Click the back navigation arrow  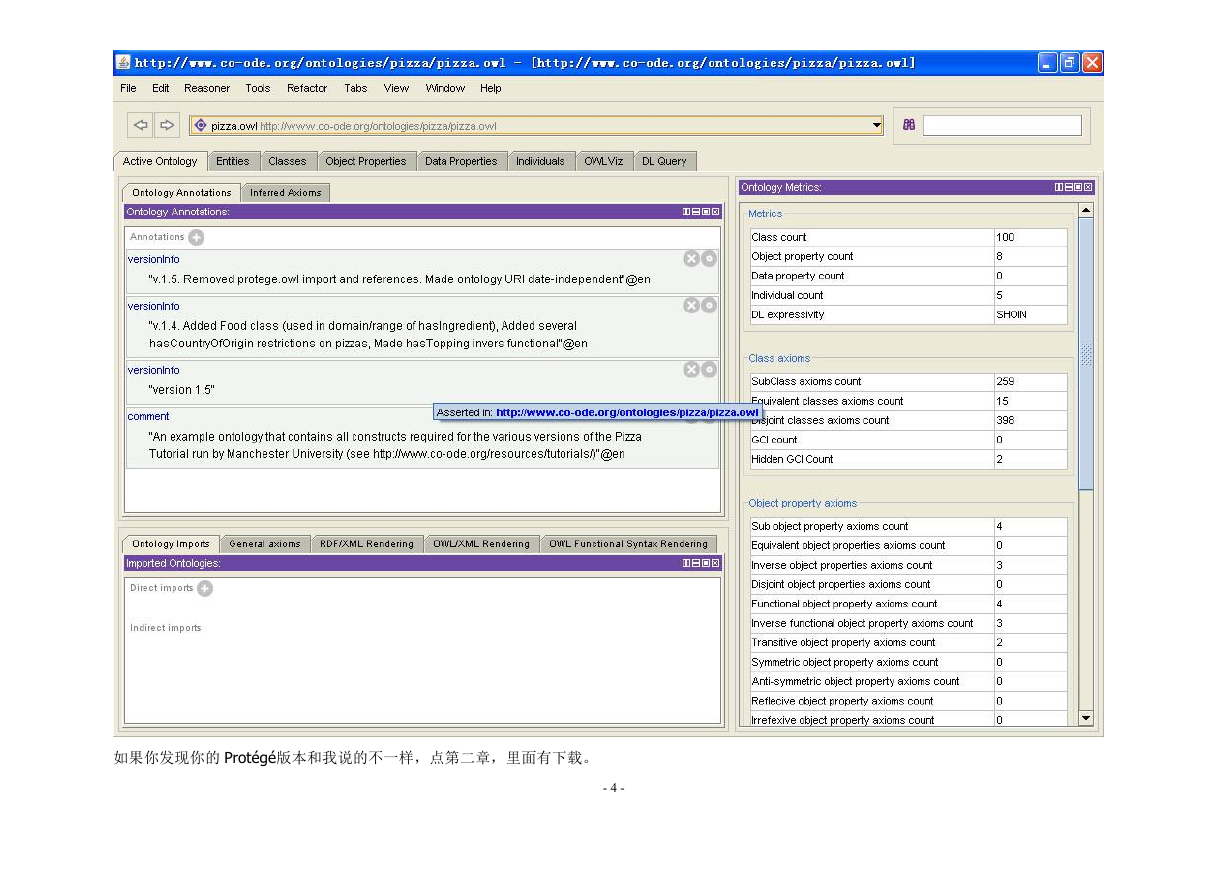[x=141, y=126]
